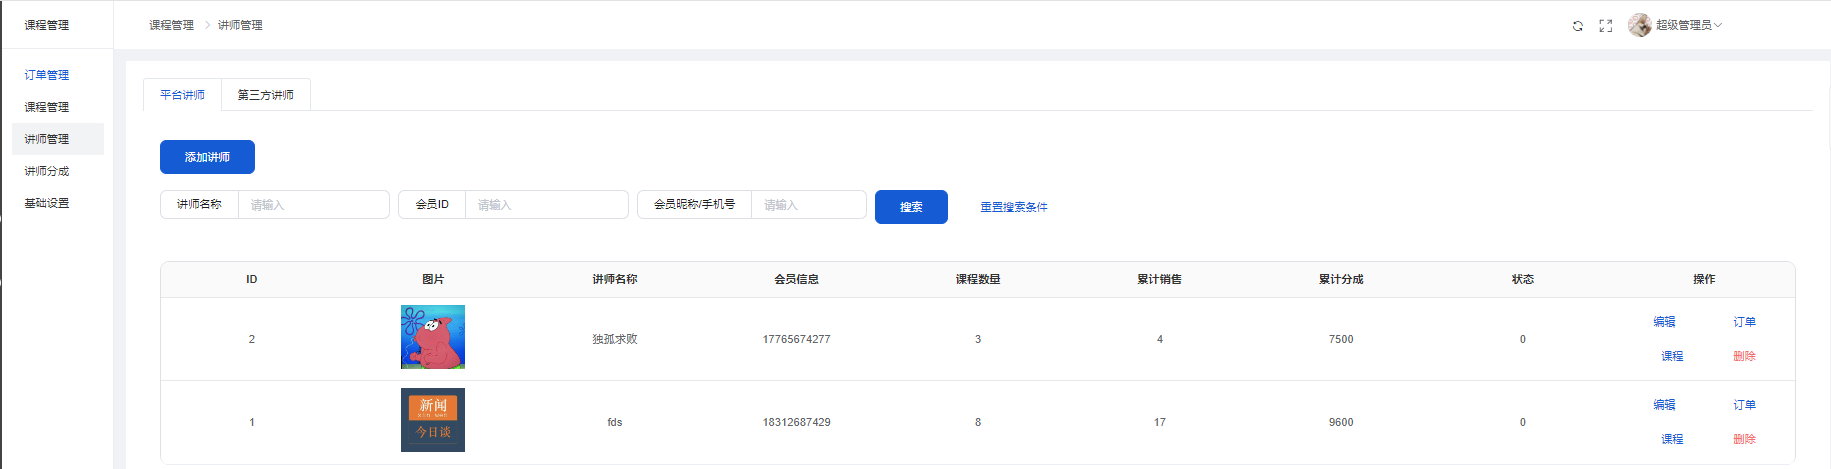Viewport: 1831px width, 469px height.
Task: Reset filters via 重置搜索条件 link
Action: 1013,207
